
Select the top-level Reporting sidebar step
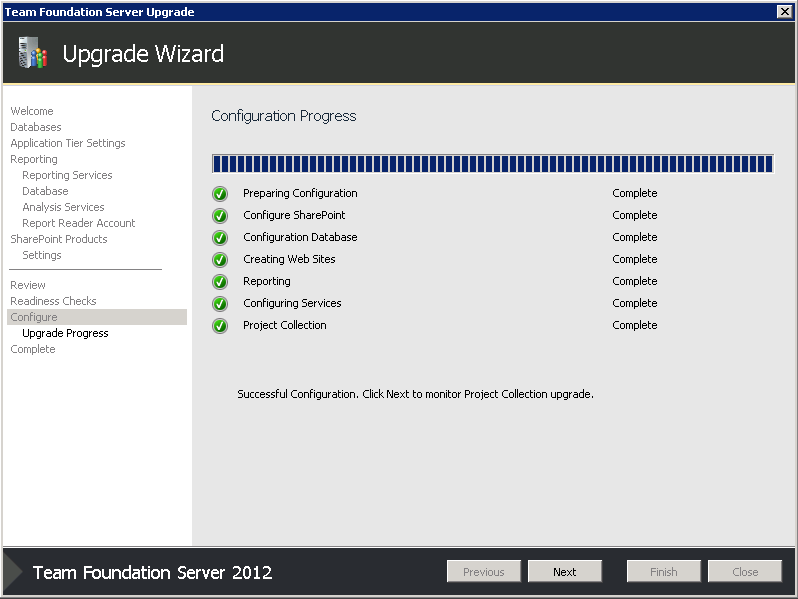[34, 159]
